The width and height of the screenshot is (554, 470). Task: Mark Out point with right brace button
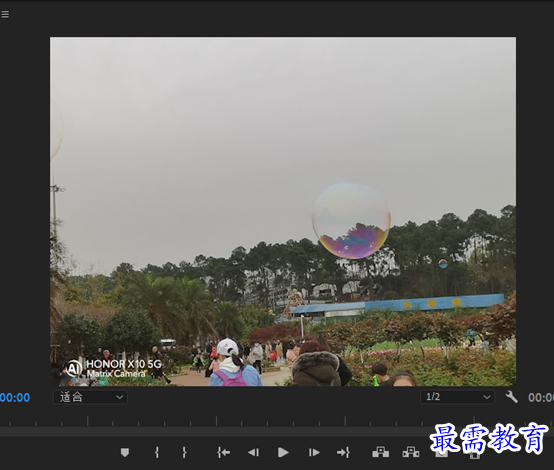tap(184, 452)
